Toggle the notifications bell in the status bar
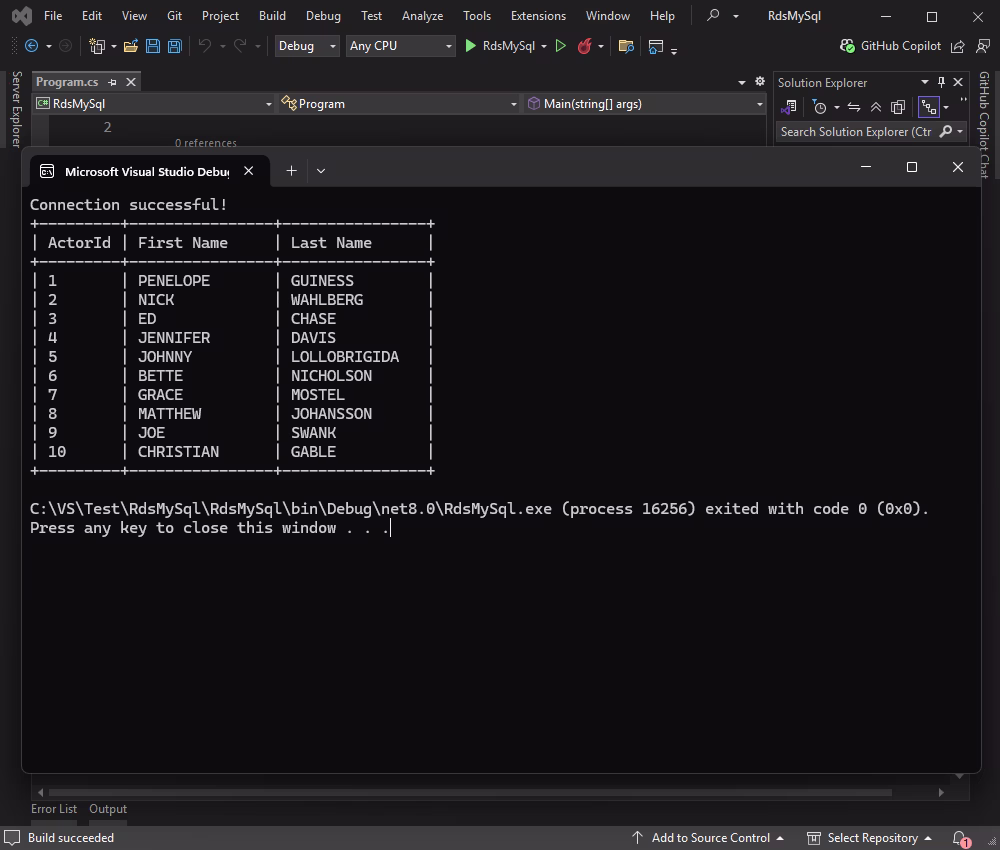The height and width of the screenshot is (850, 1000). [957, 837]
